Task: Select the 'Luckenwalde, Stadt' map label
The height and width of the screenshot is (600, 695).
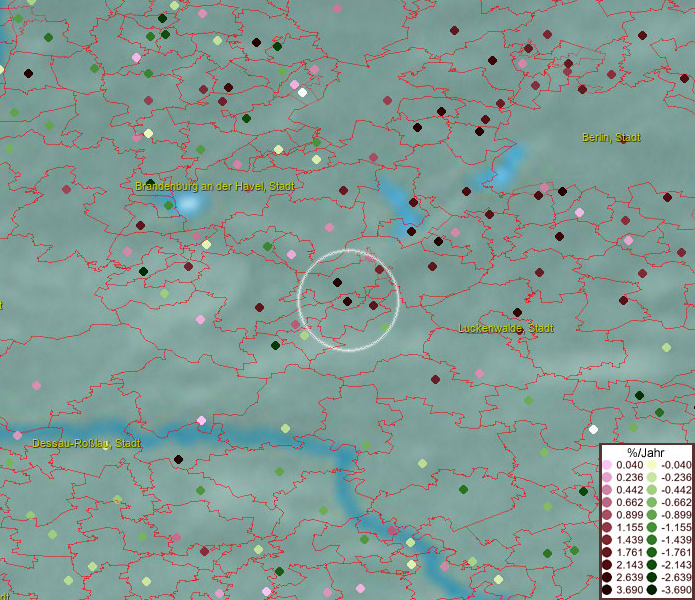Action: point(506,328)
